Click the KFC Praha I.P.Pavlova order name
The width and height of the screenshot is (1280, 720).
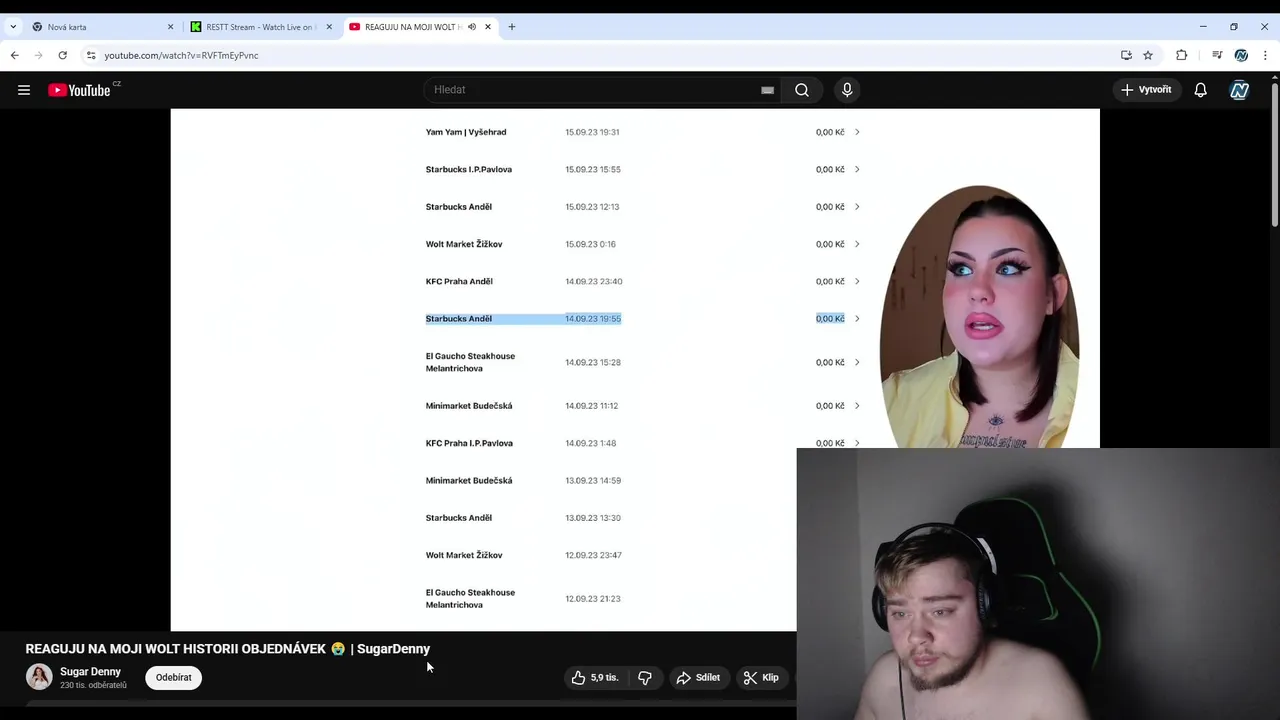click(469, 443)
